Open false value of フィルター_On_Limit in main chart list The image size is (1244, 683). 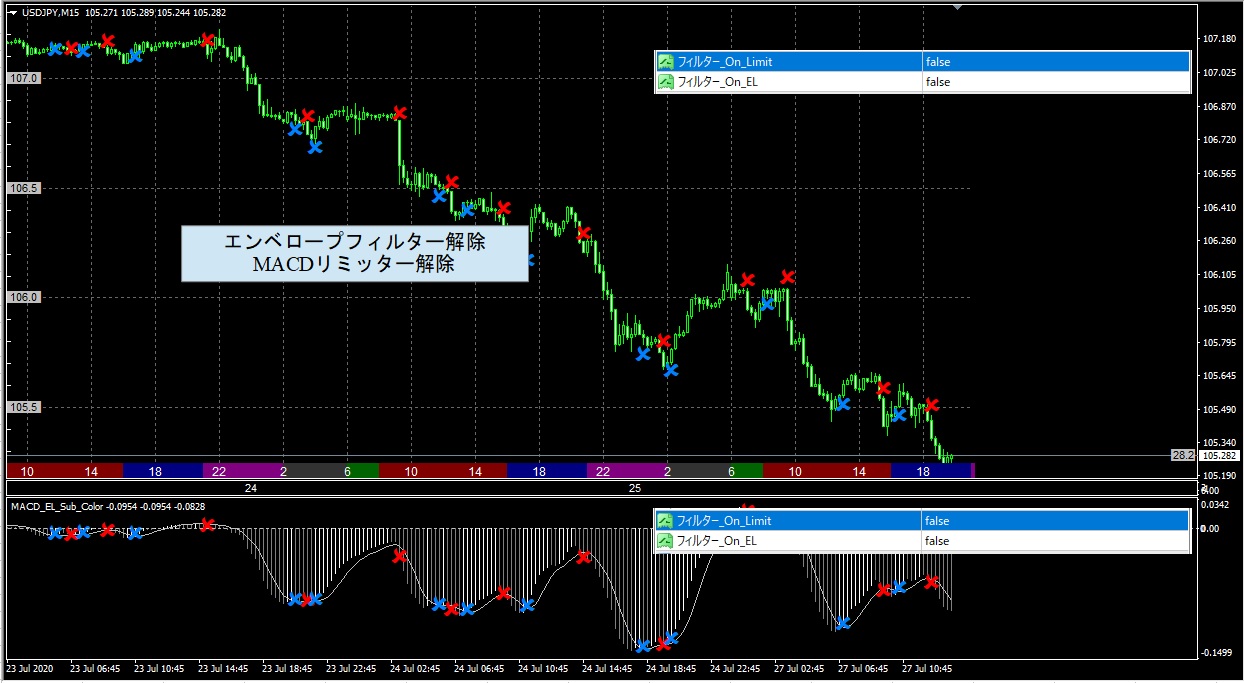coord(1056,62)
